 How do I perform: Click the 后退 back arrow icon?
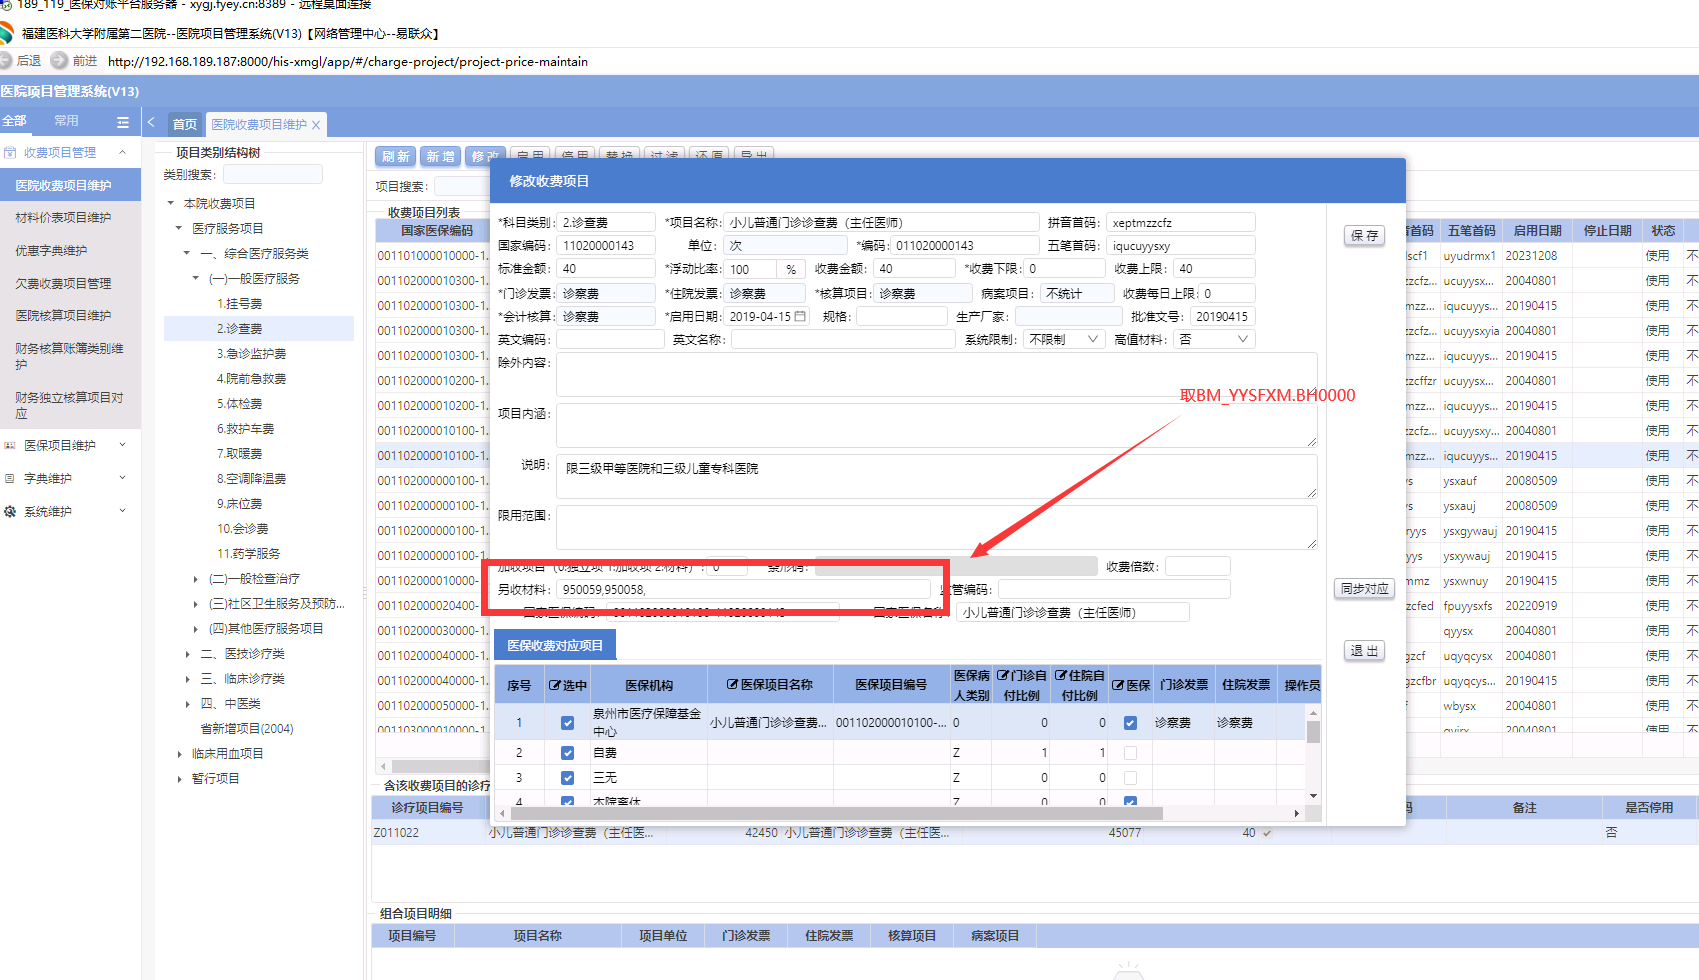click(5, 61)
